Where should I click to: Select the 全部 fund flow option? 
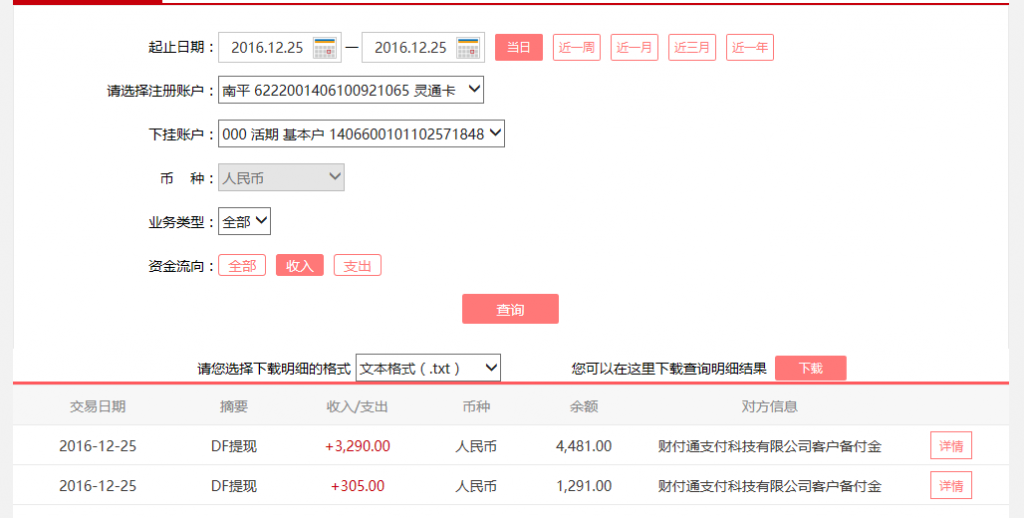[242, 266]
